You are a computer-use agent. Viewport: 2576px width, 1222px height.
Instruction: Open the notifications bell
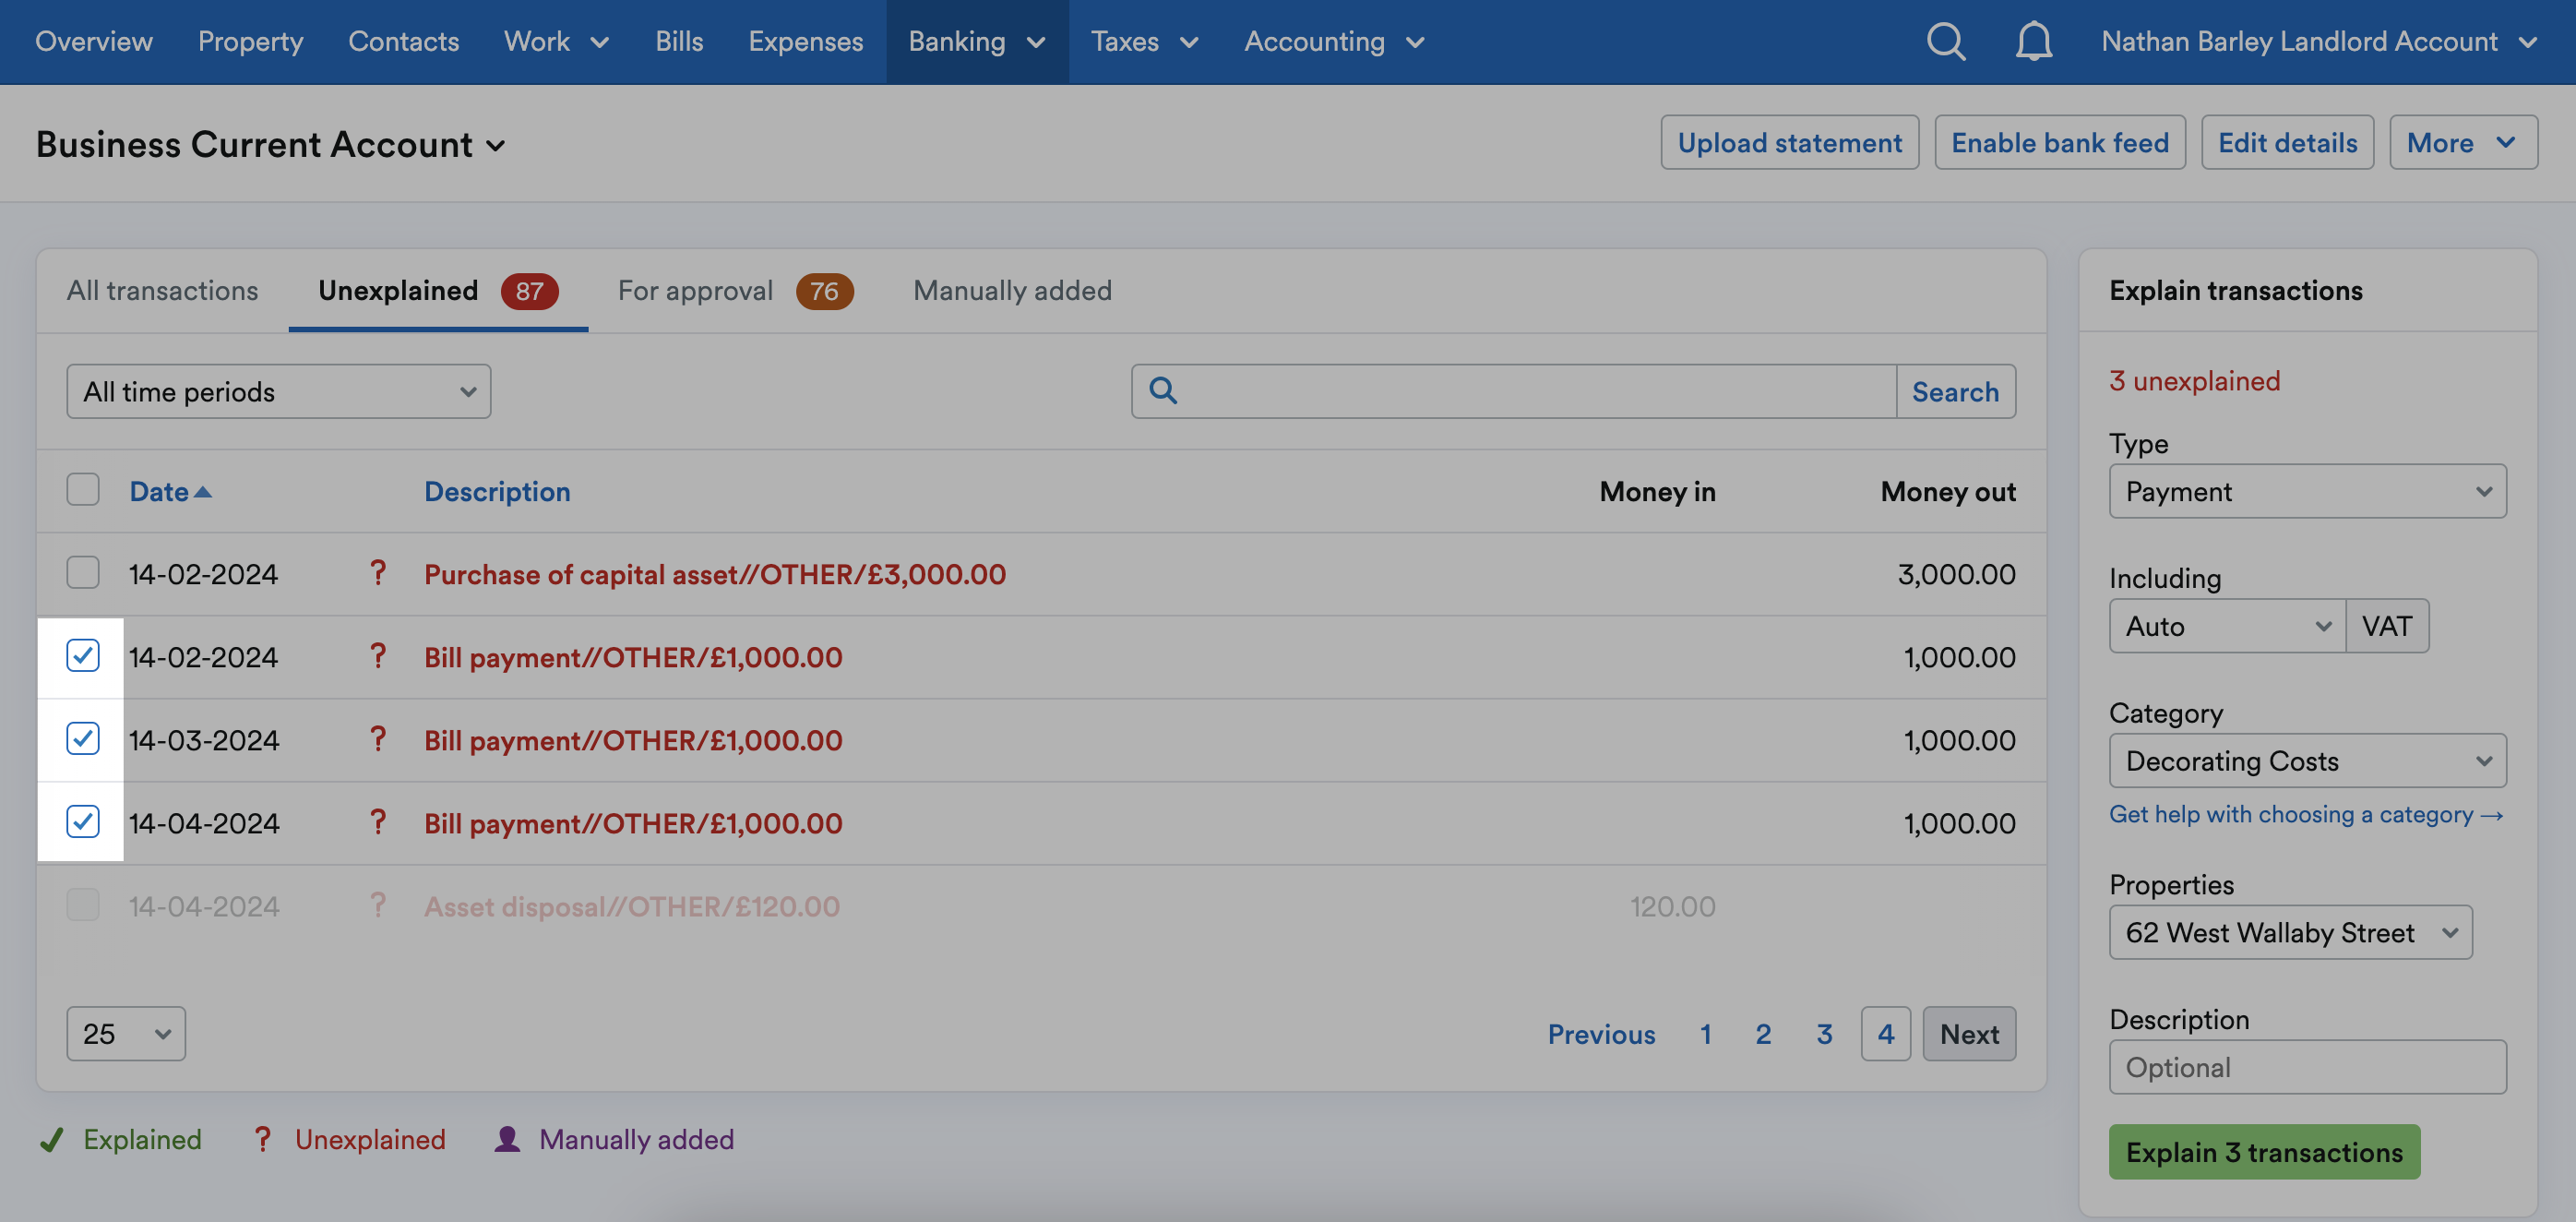[x=2033, y=41]
